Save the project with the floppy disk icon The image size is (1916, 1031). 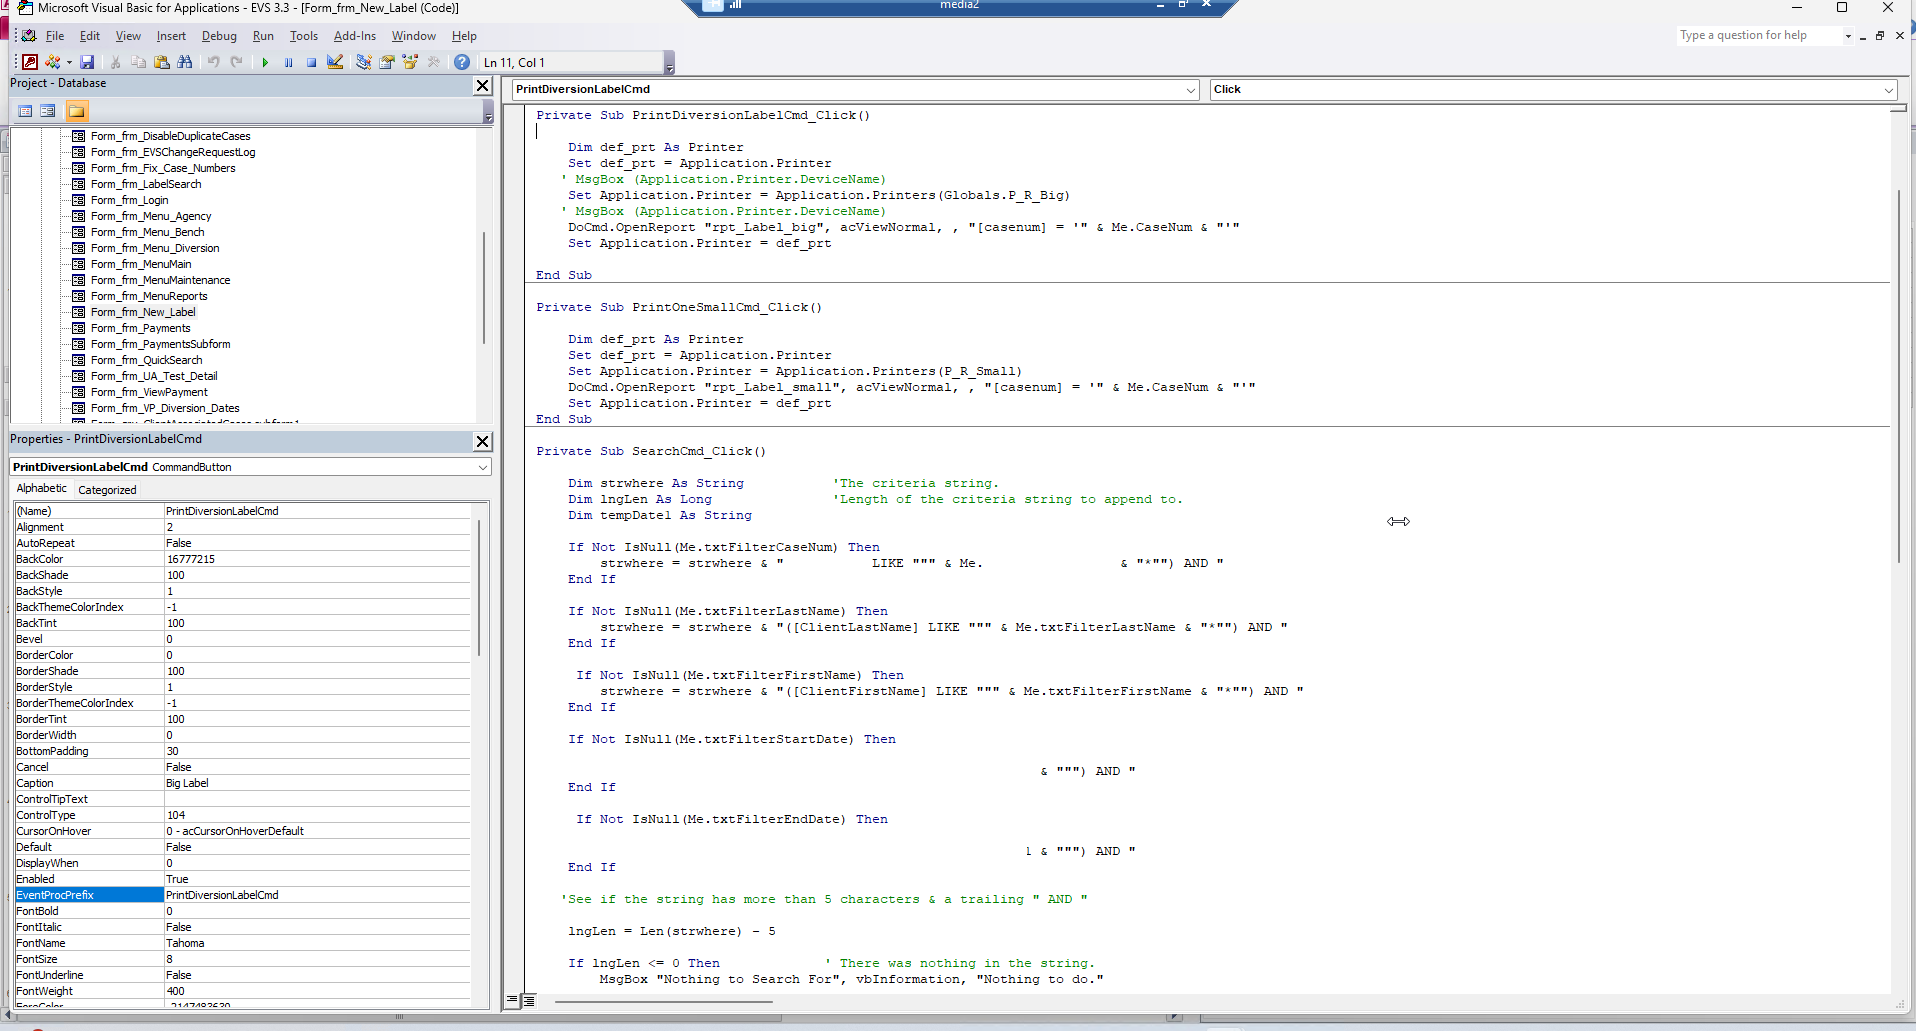(88, 62)
